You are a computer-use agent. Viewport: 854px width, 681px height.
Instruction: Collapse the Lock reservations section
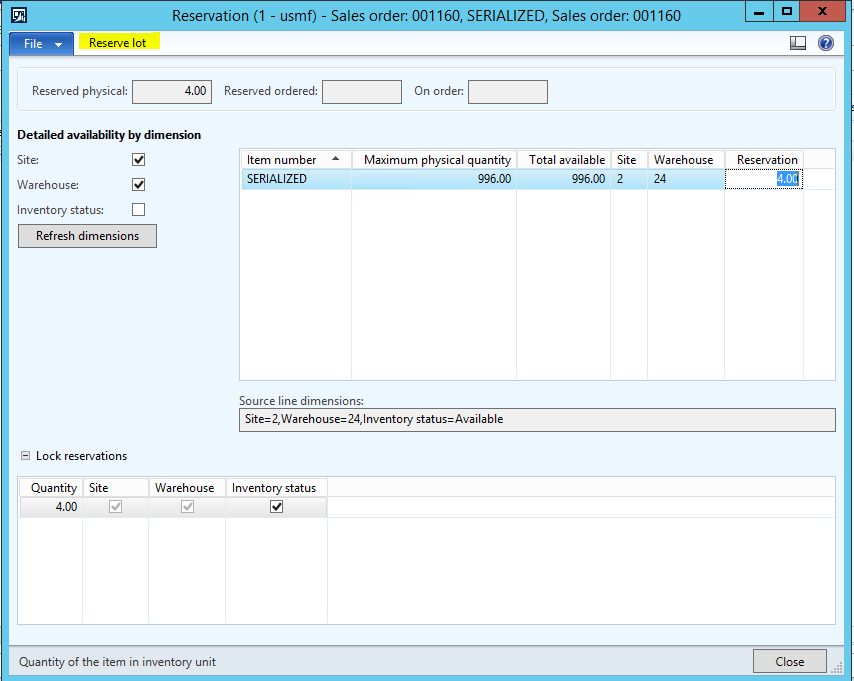(25, 456)
